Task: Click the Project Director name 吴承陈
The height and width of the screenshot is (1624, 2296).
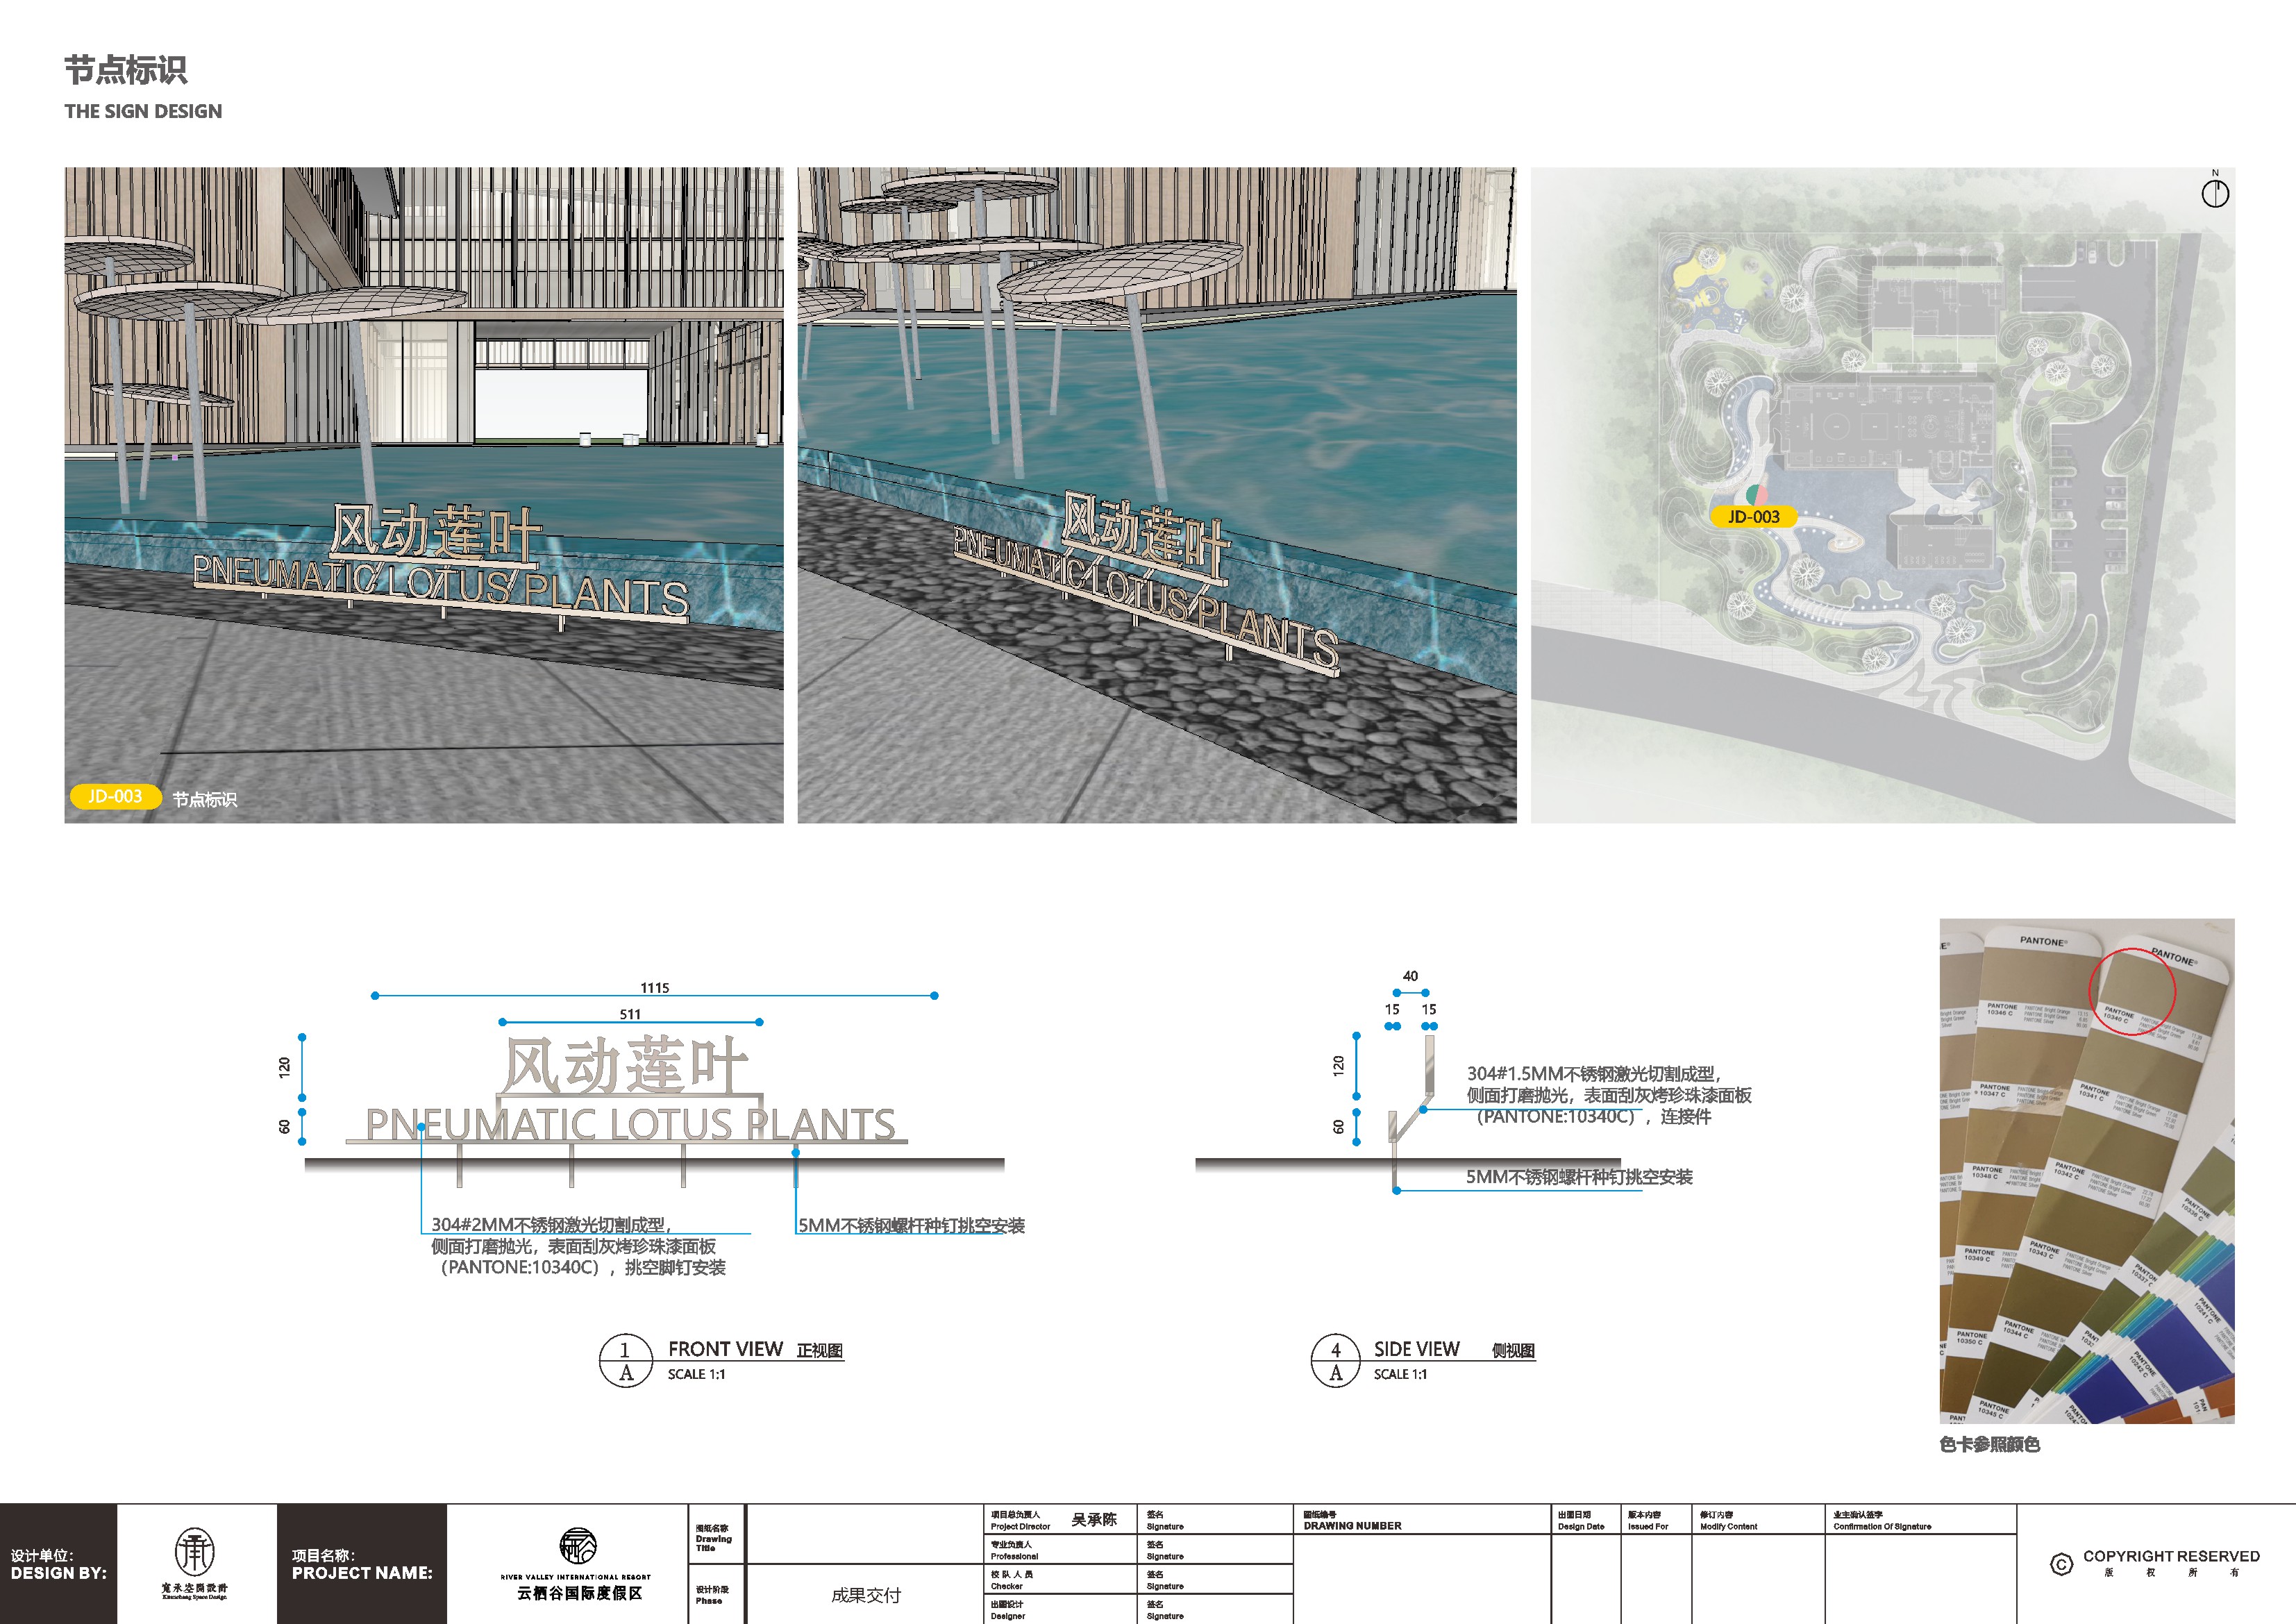Action: (1094, 1520)
